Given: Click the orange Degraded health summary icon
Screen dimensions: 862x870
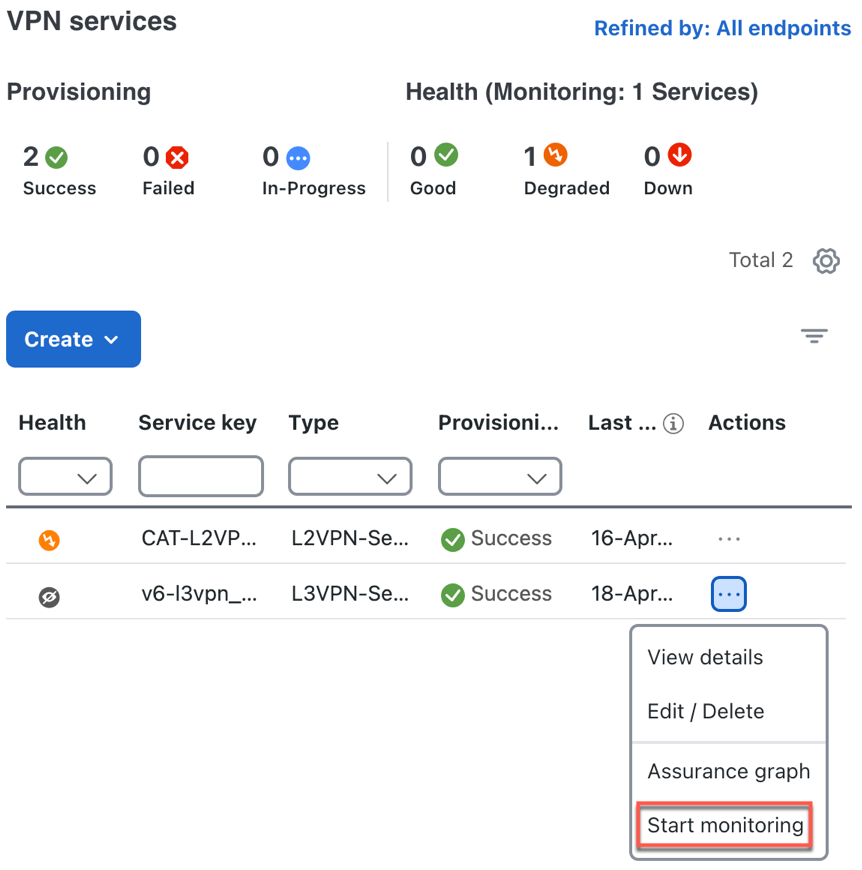Looking at the screenshot, I should coord(556,156).
